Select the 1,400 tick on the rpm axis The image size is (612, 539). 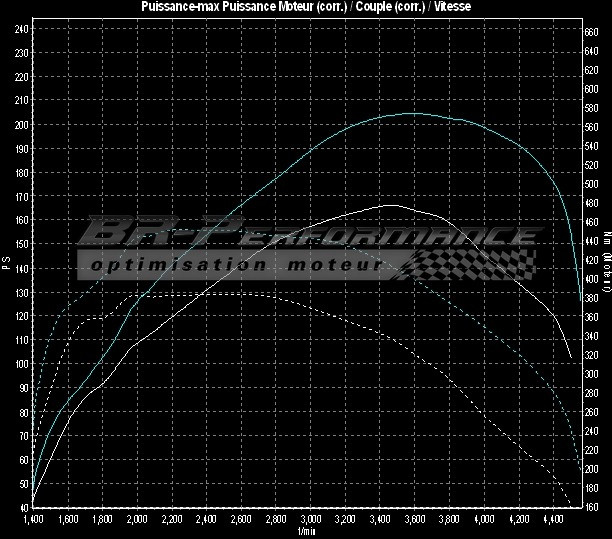coord(32,520)
